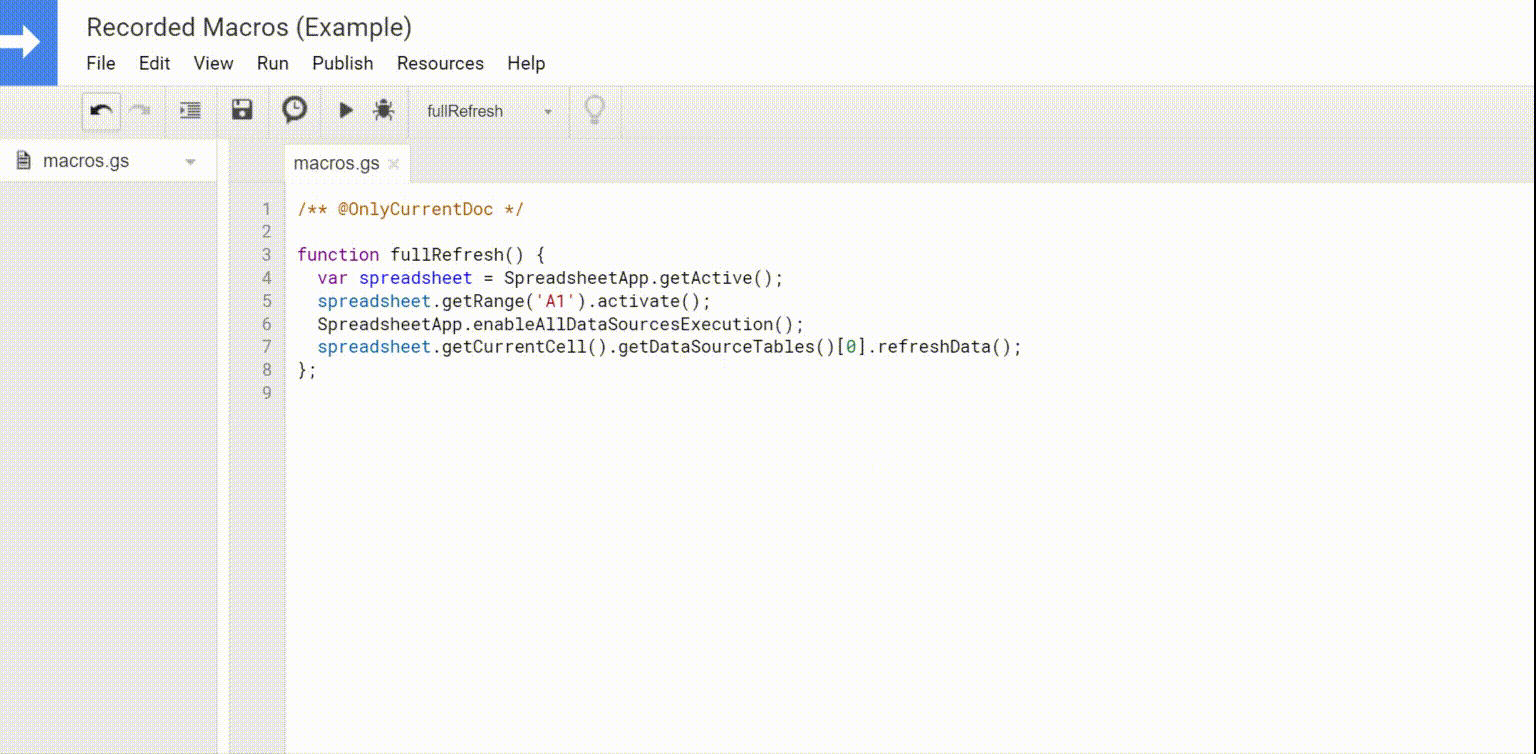Start debugging using the bug icon

click(384, 110)
